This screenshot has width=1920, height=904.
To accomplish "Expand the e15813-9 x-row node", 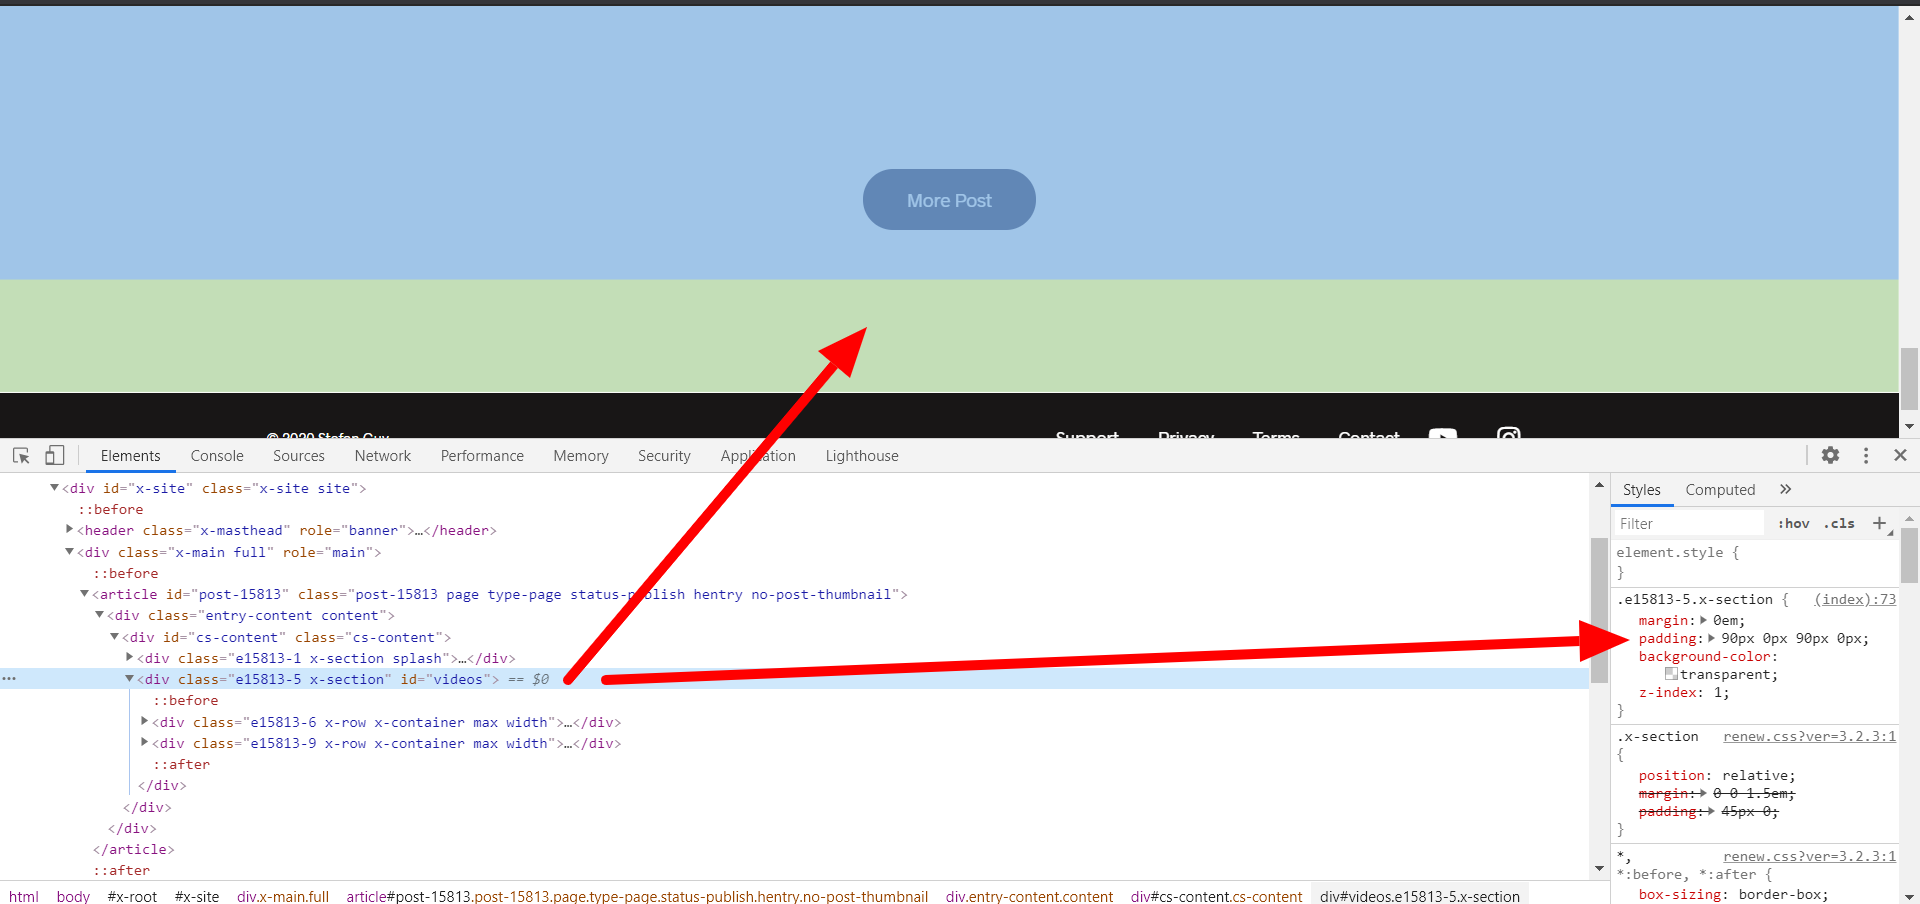I will 144,743.
